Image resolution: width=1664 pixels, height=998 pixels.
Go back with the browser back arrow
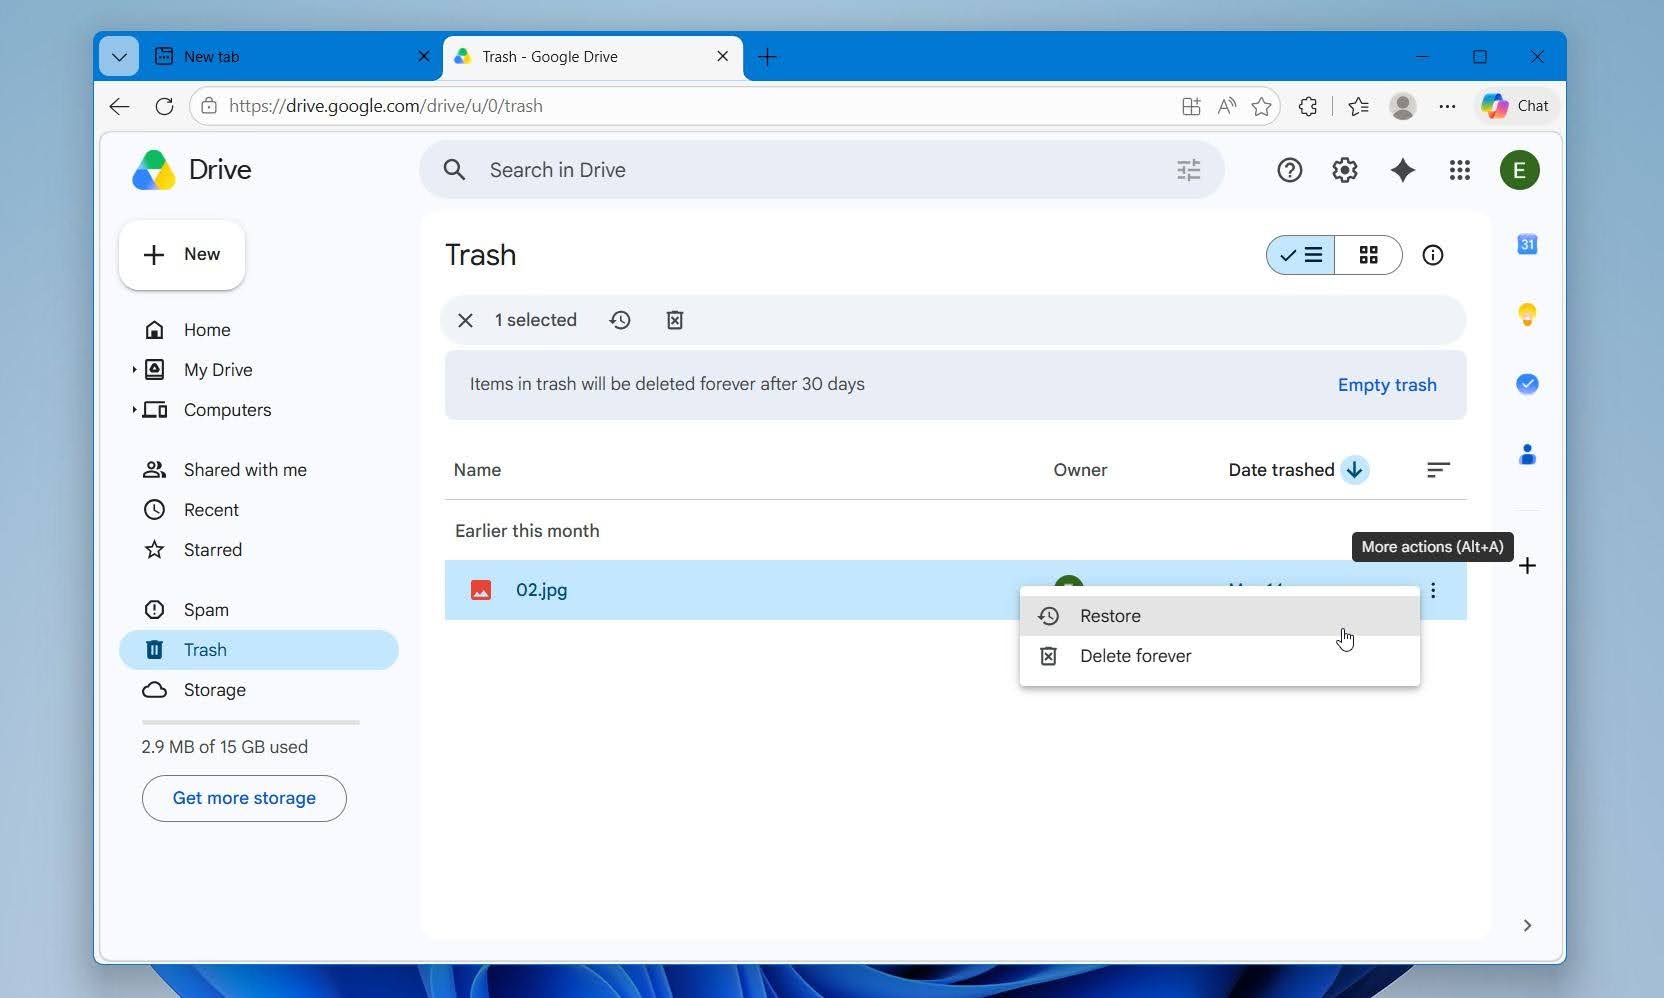pos(119,106)
